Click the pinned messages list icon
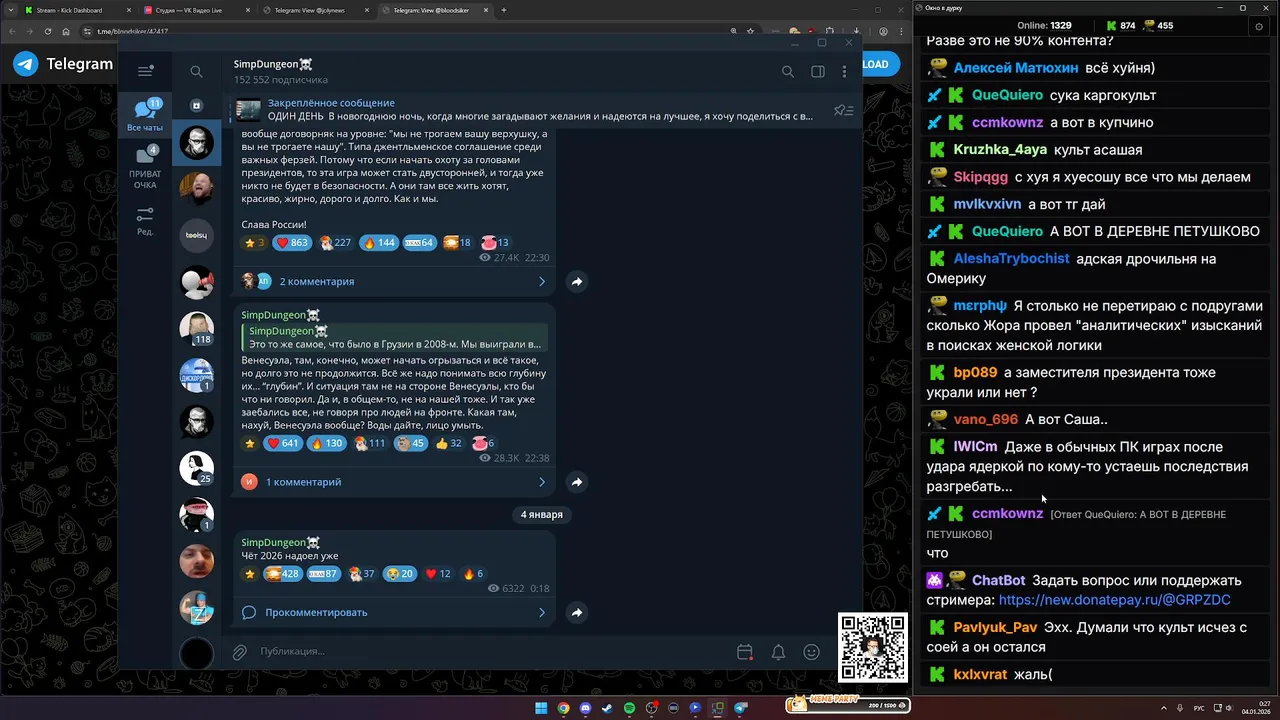This screenshot has height=720, width=1280. [x=843, y=110]
